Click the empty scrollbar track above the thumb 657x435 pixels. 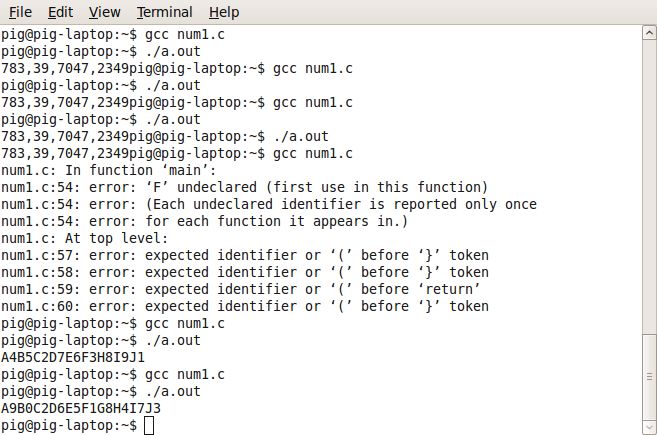[x=649, y=186]
